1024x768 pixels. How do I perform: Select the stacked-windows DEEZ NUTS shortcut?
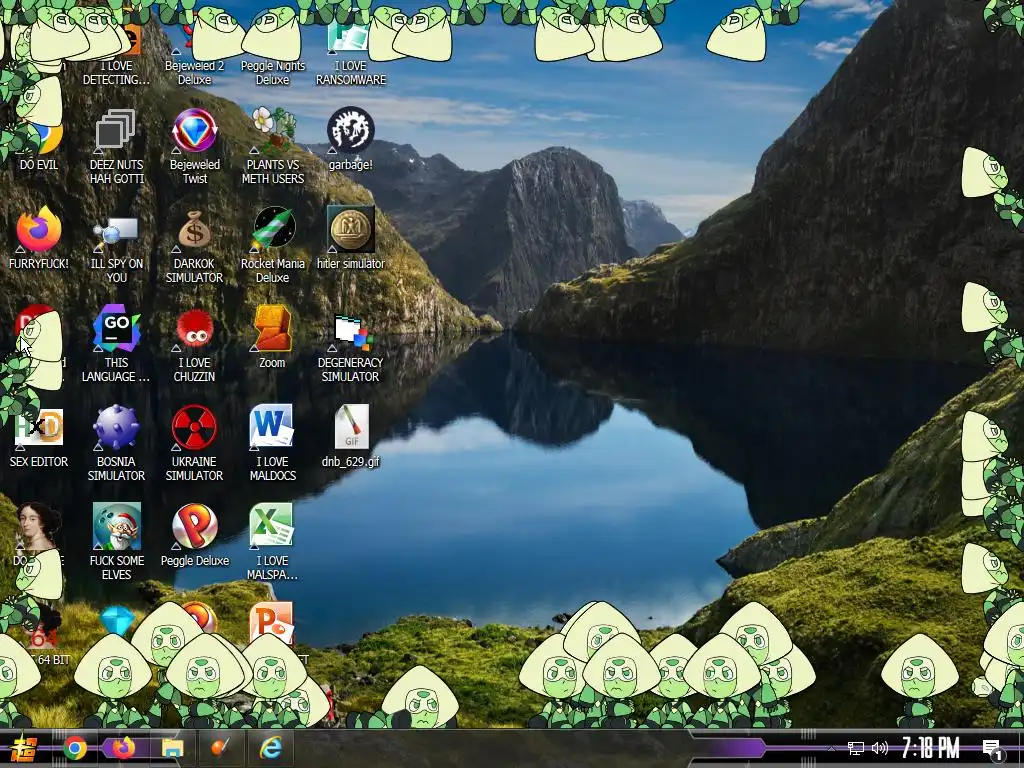coord(116,131)
